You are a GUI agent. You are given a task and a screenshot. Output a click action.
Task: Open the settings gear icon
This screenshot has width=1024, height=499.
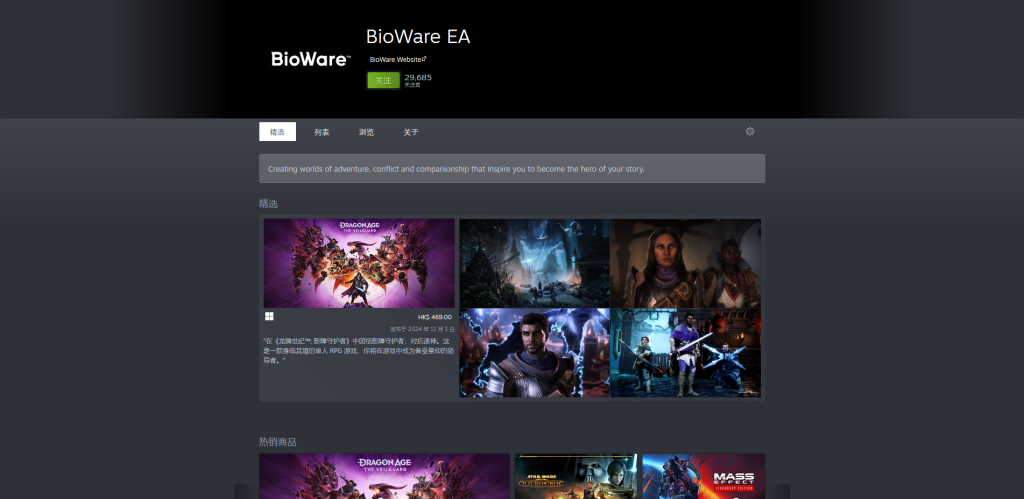(750, 131)
